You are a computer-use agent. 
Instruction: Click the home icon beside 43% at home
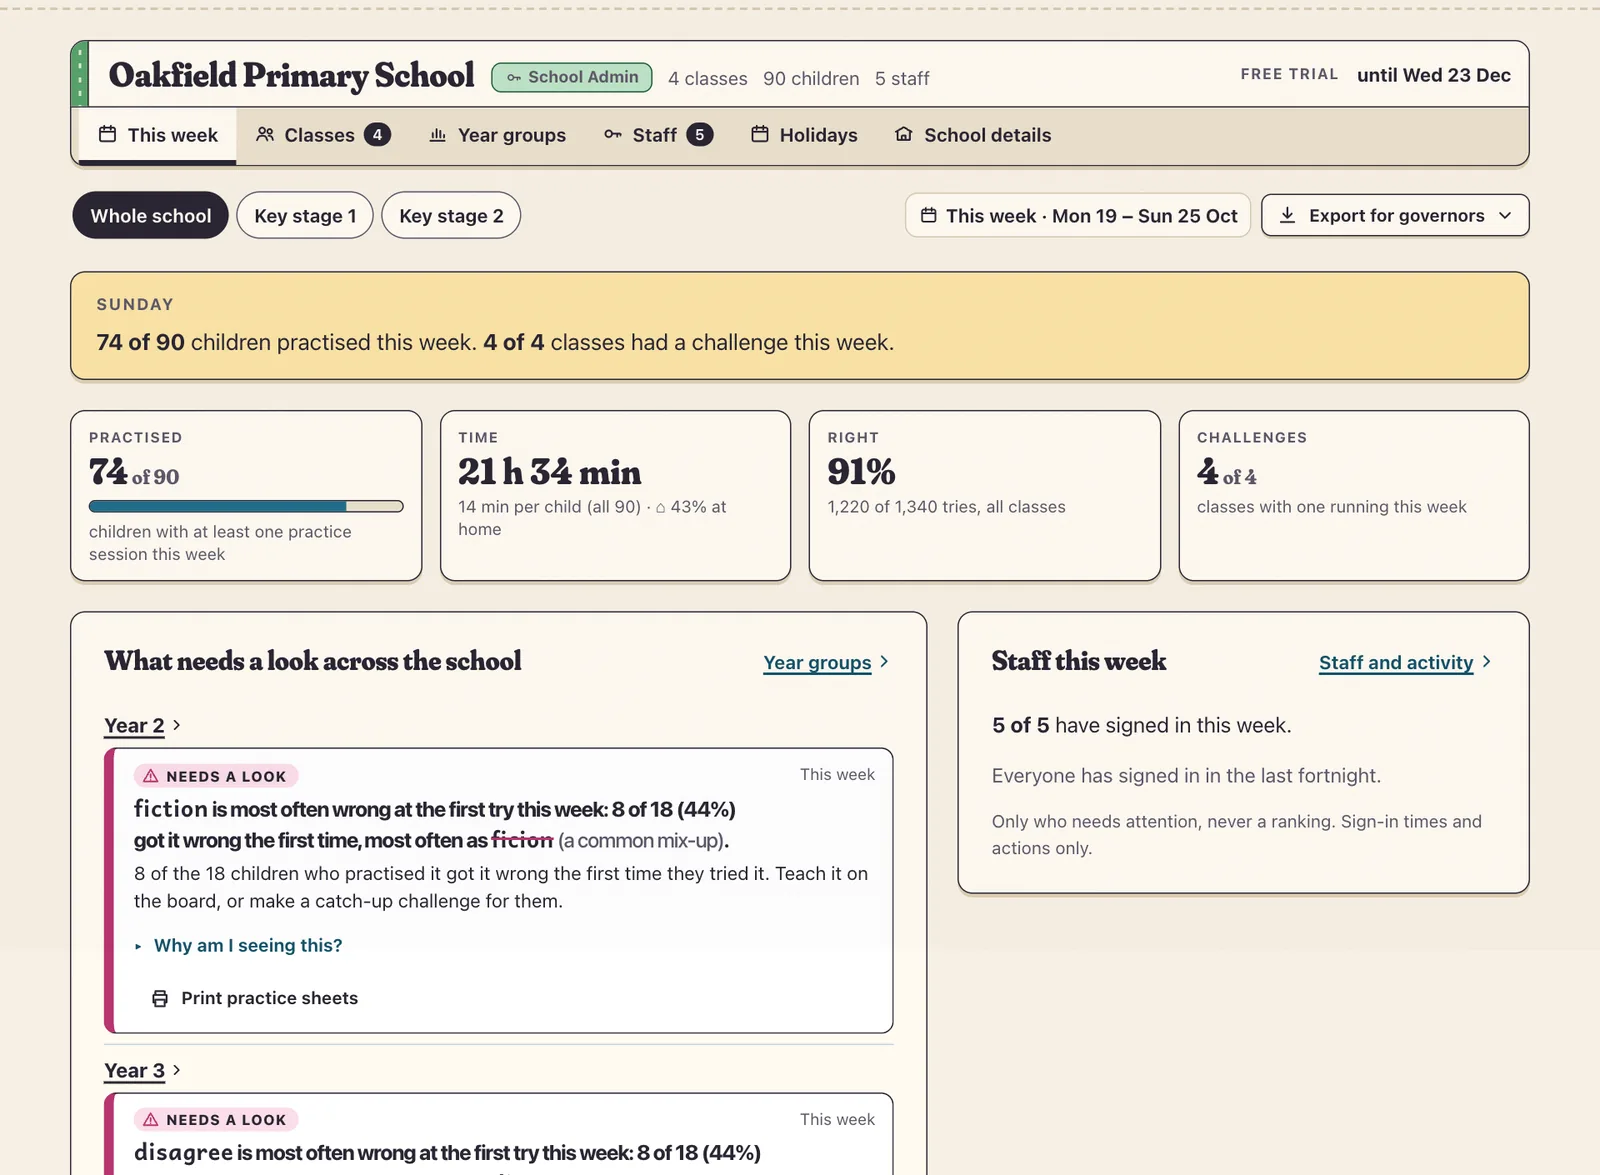(660, 508)
